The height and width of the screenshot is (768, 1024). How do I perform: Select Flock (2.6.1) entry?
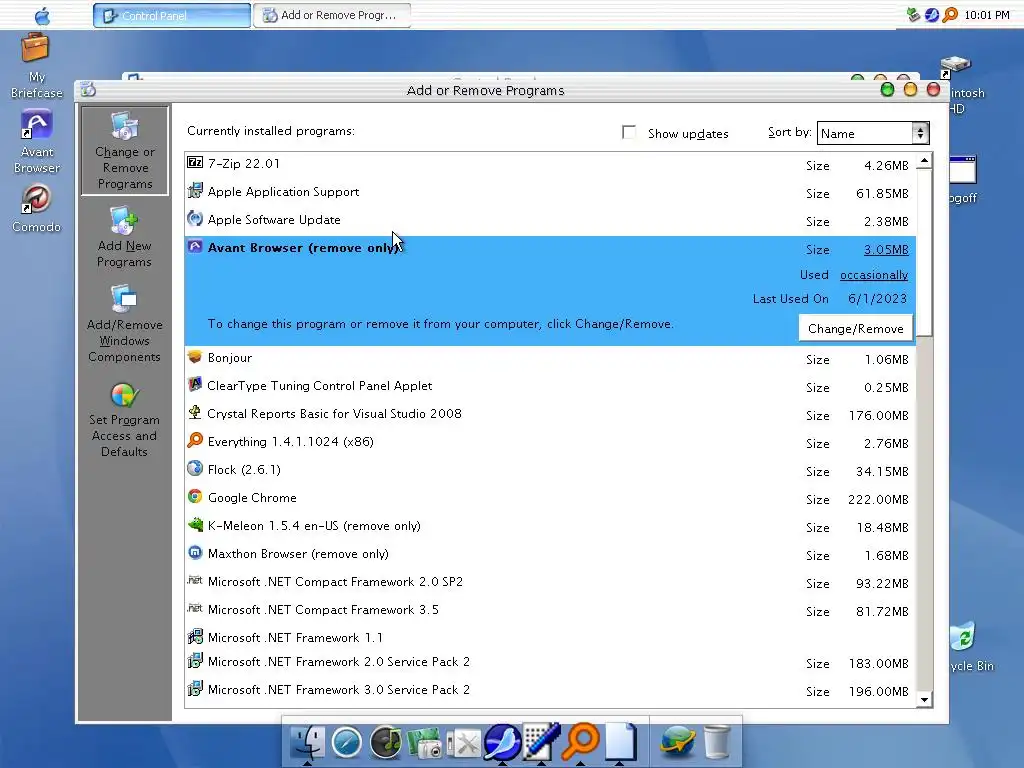point(550,471)
